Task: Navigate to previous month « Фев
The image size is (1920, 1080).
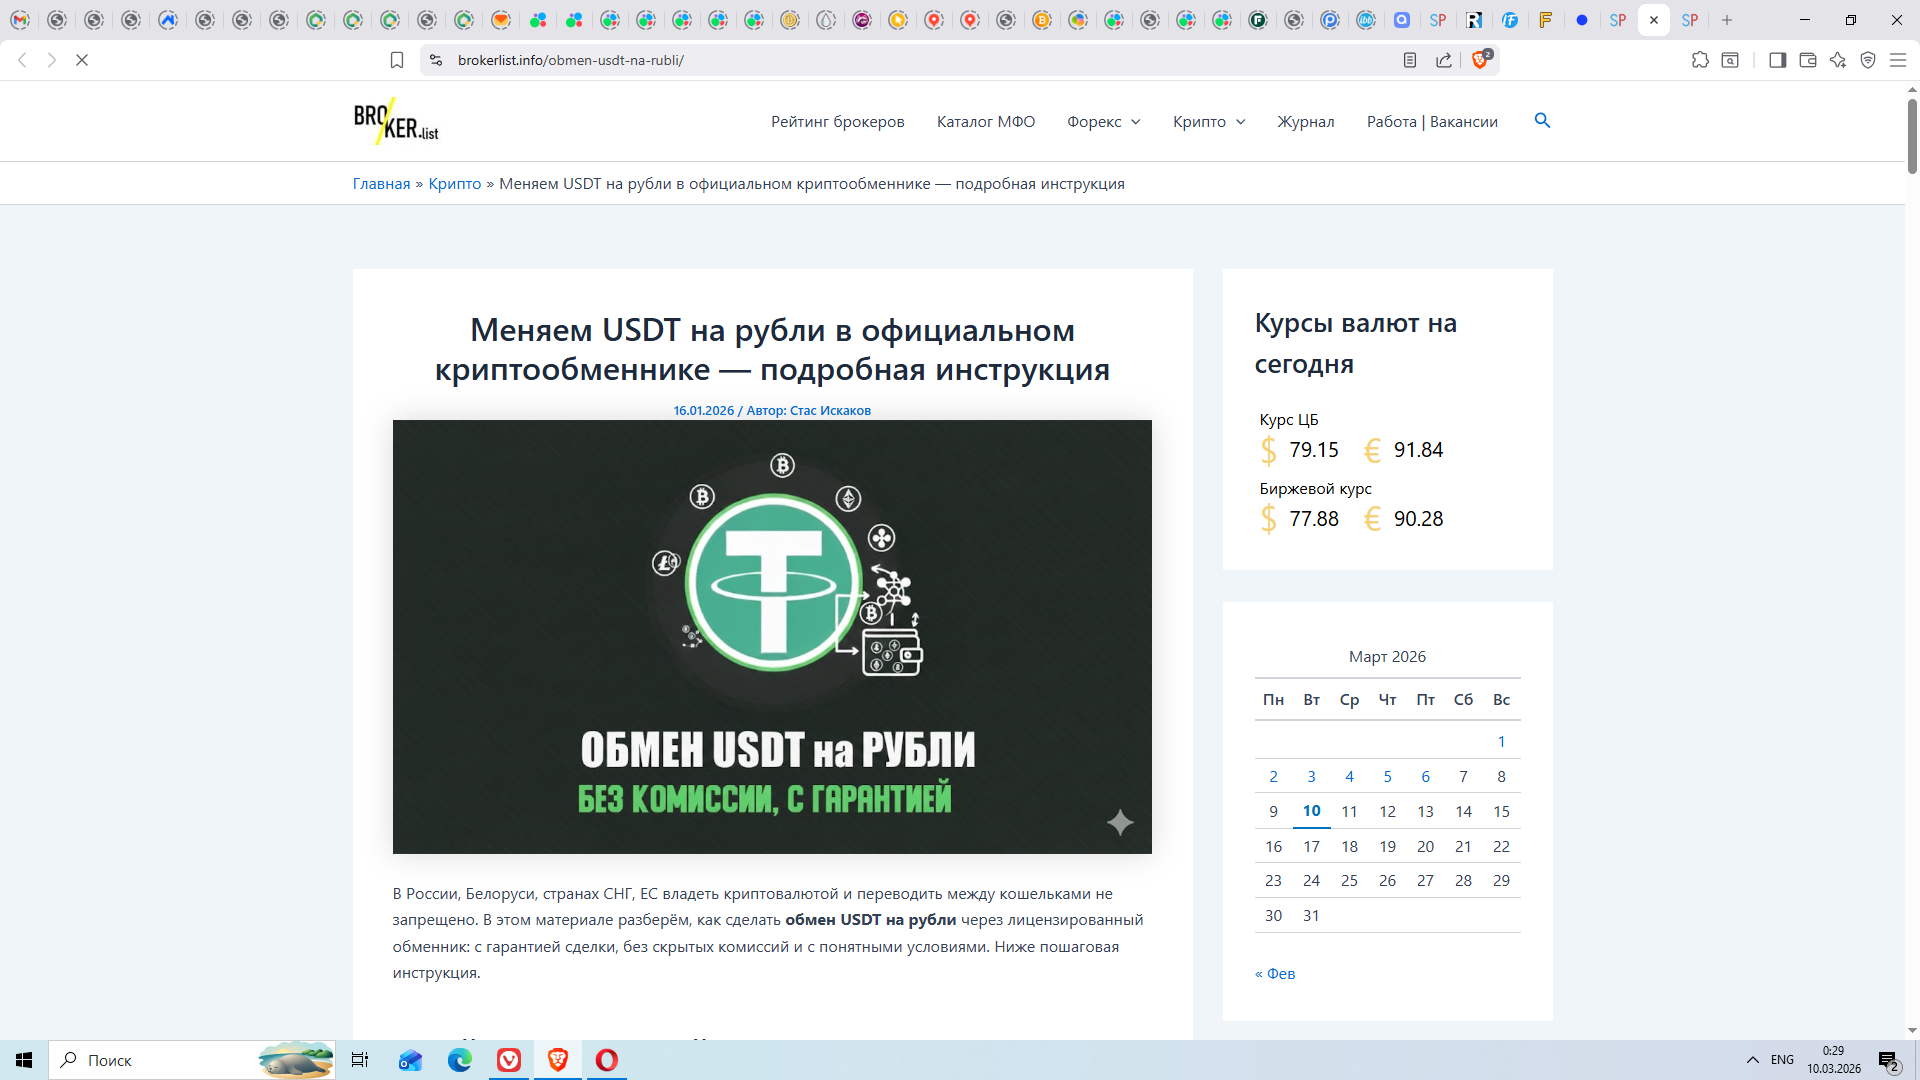Action: pos(1275,973)
